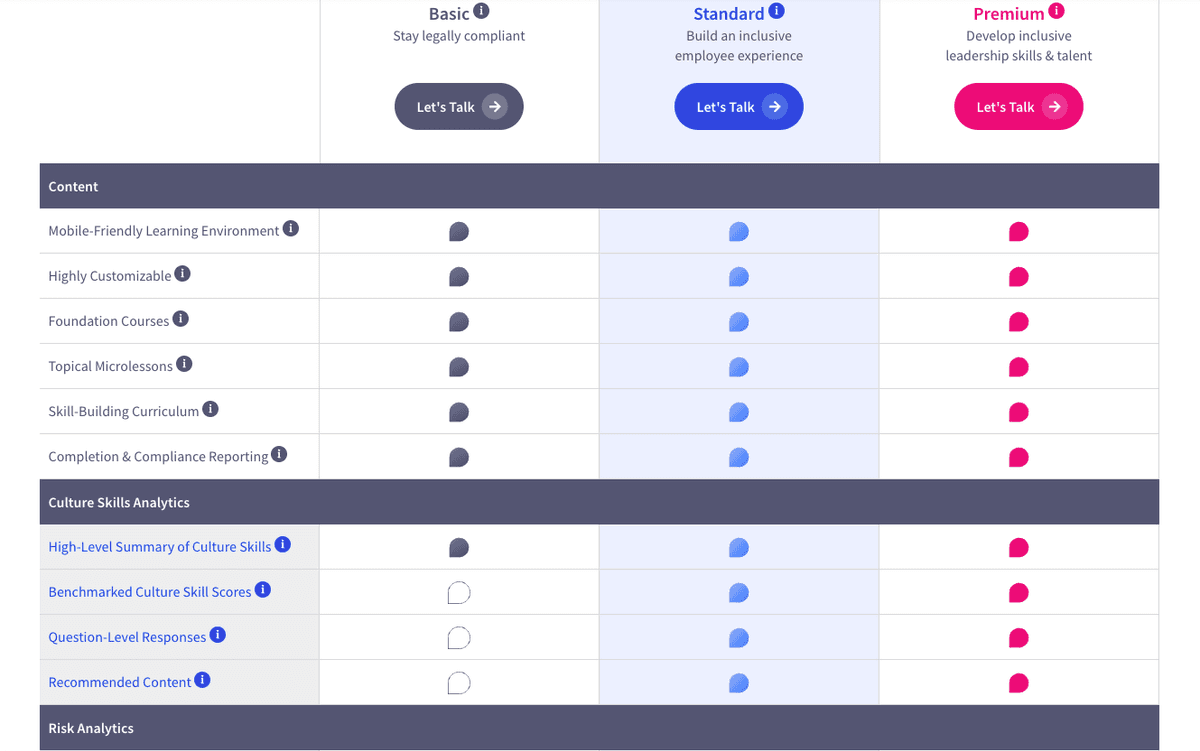Click the info icon next to Premium
Image resolution: width=1200 pixels, height=751 pixels.
(1057, 12)
